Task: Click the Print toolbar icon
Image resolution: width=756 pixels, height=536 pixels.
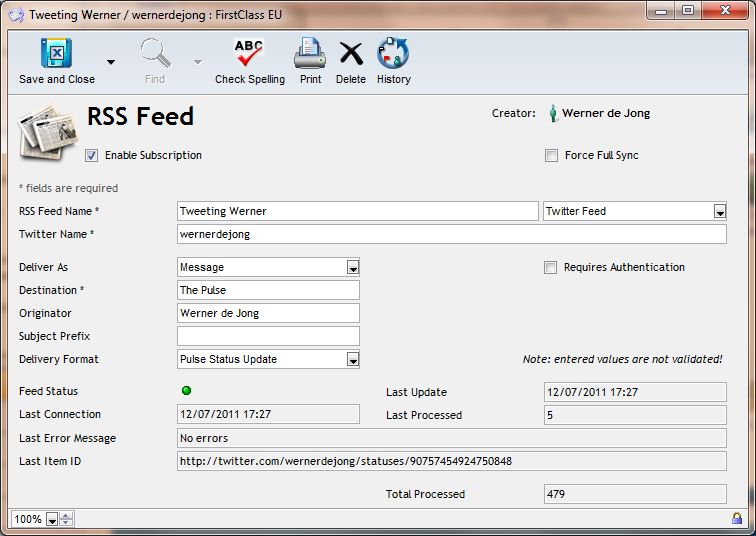Action: tap(310, 53)
